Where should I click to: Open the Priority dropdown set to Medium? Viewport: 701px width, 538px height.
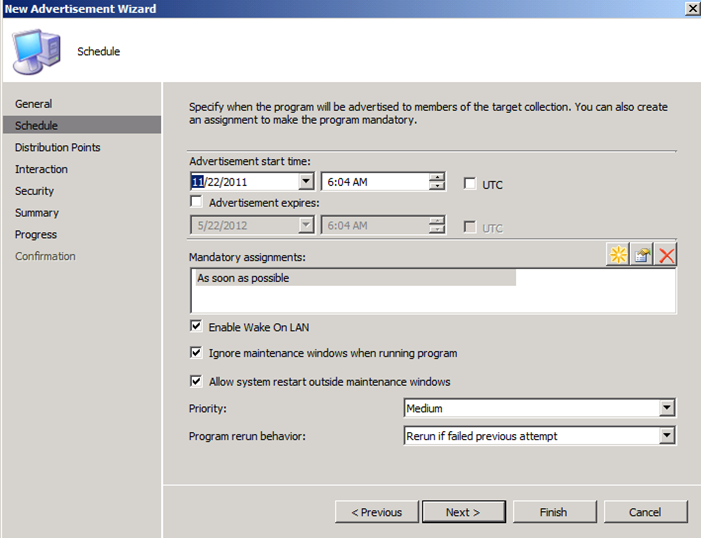click(x=667, y=407)
